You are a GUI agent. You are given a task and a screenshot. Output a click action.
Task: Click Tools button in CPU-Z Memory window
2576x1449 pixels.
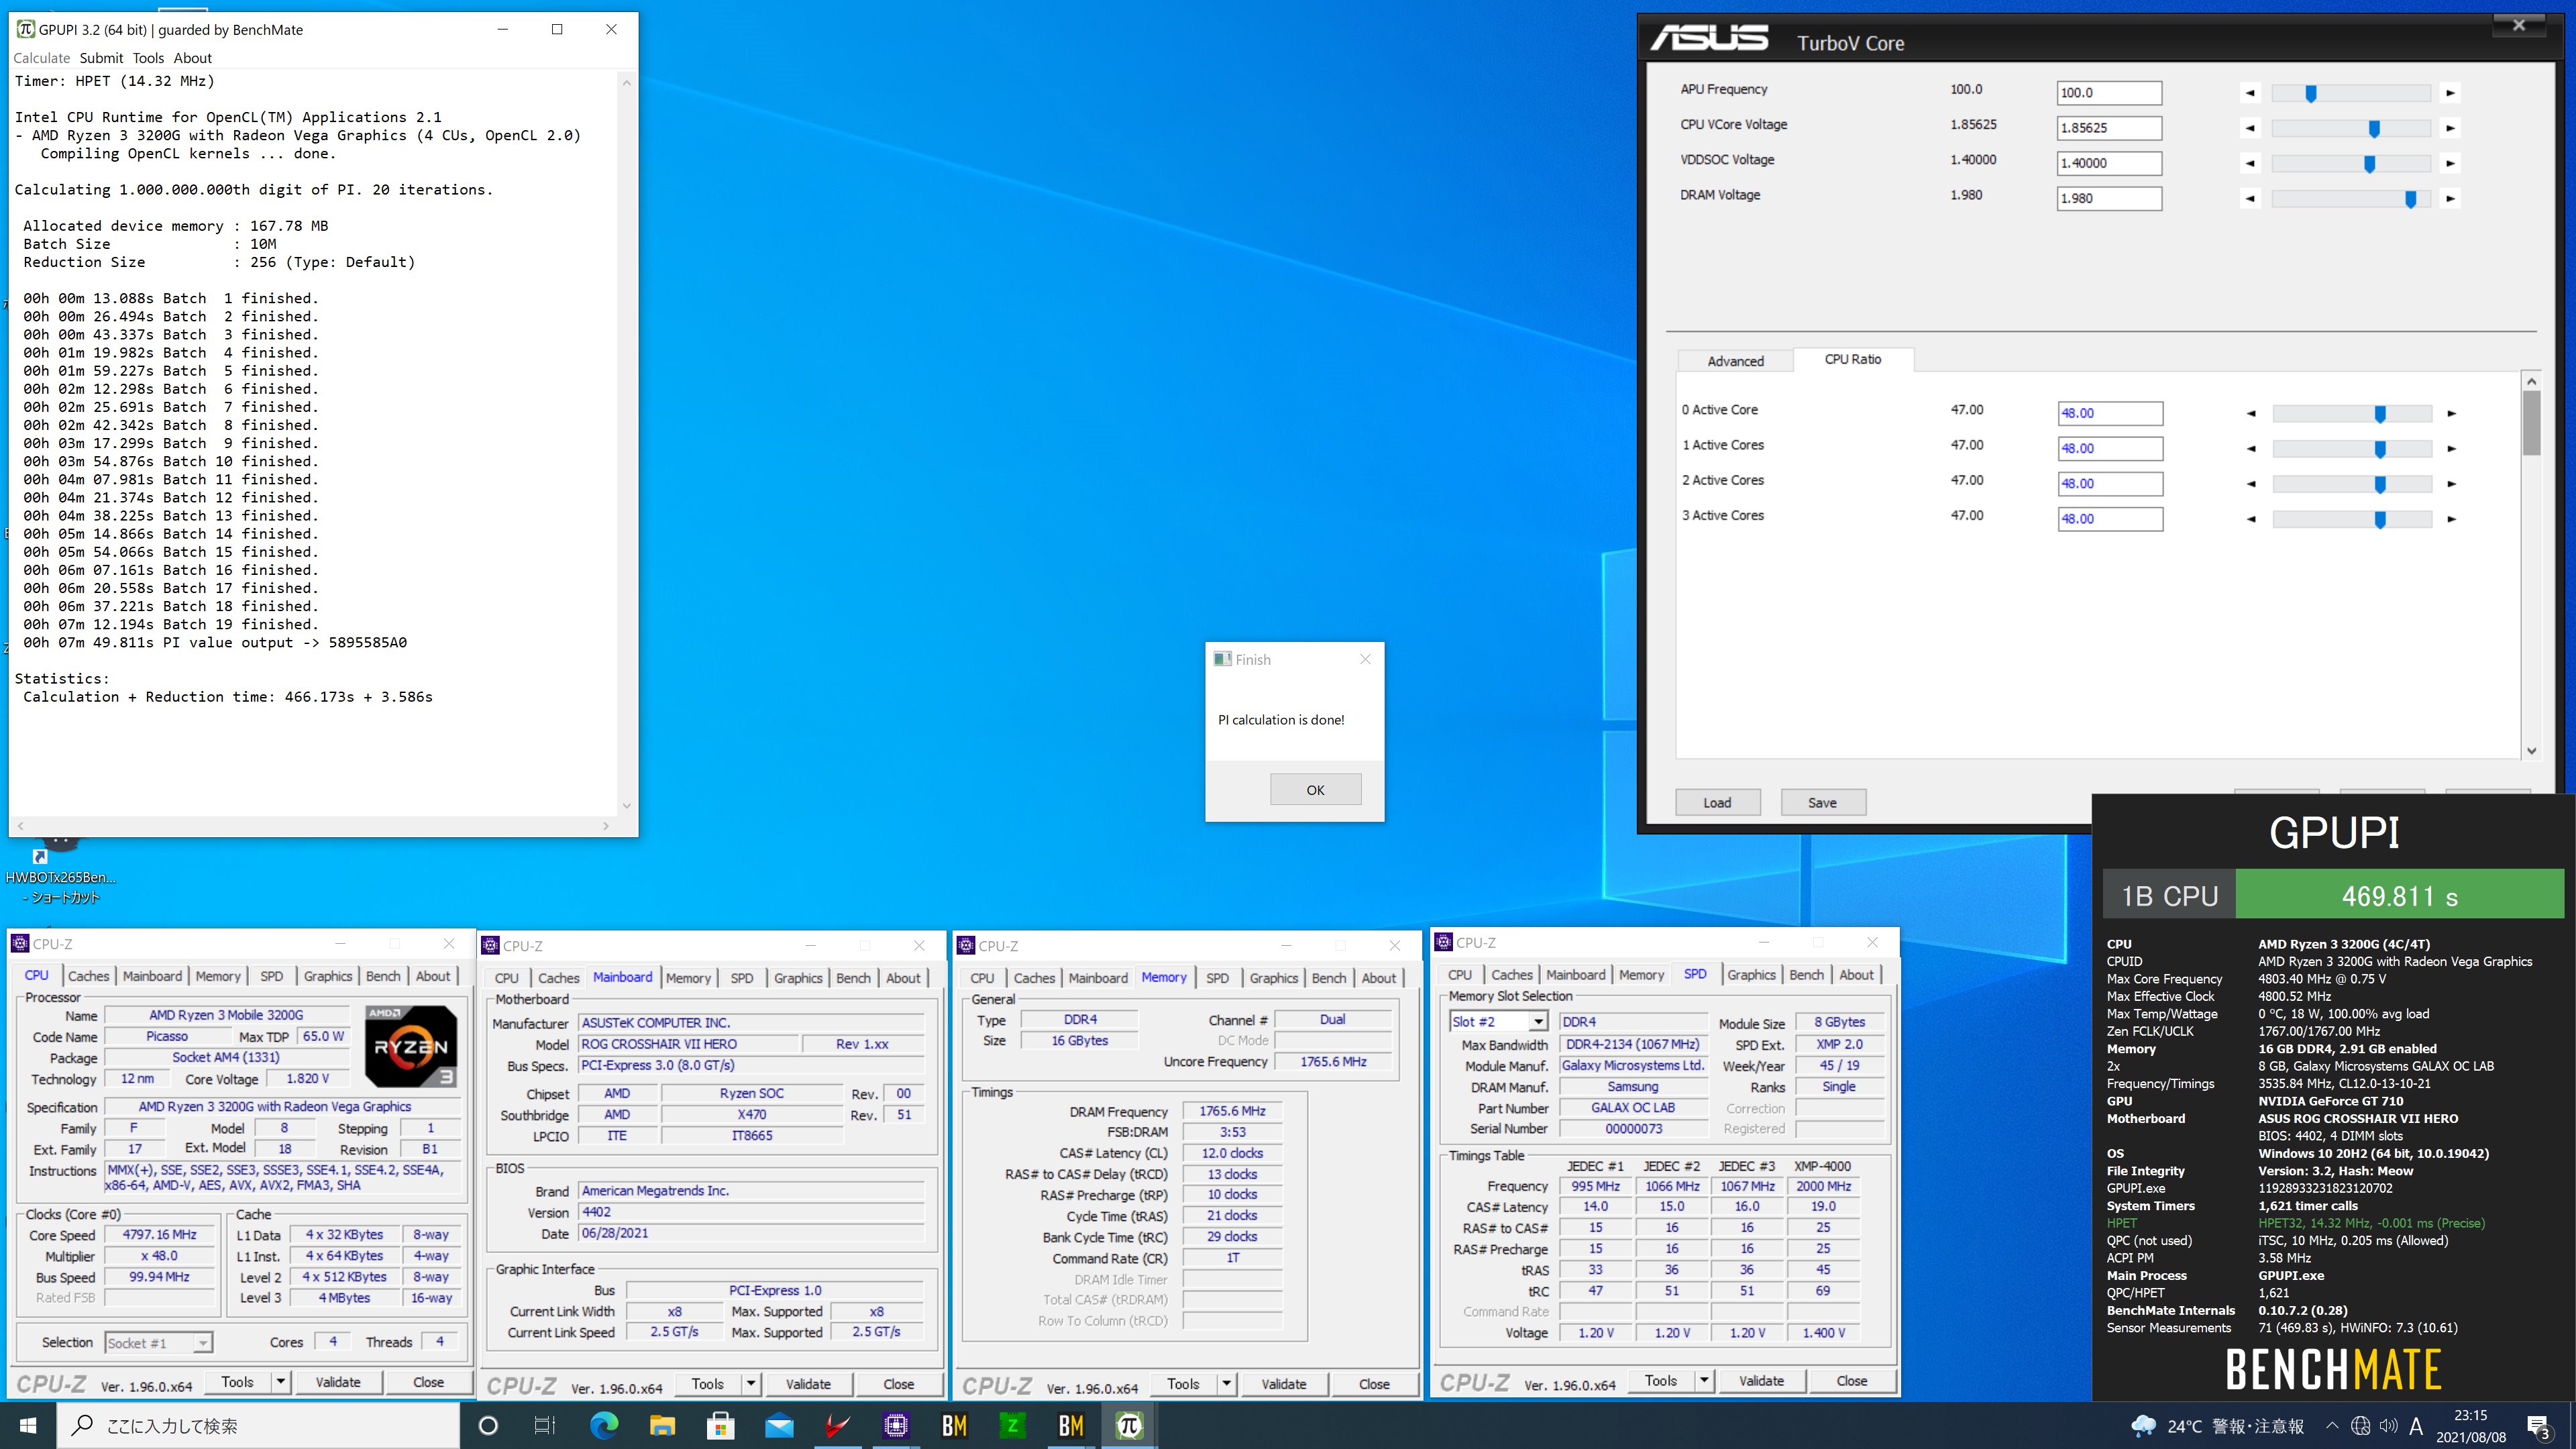[1183, 1384]
